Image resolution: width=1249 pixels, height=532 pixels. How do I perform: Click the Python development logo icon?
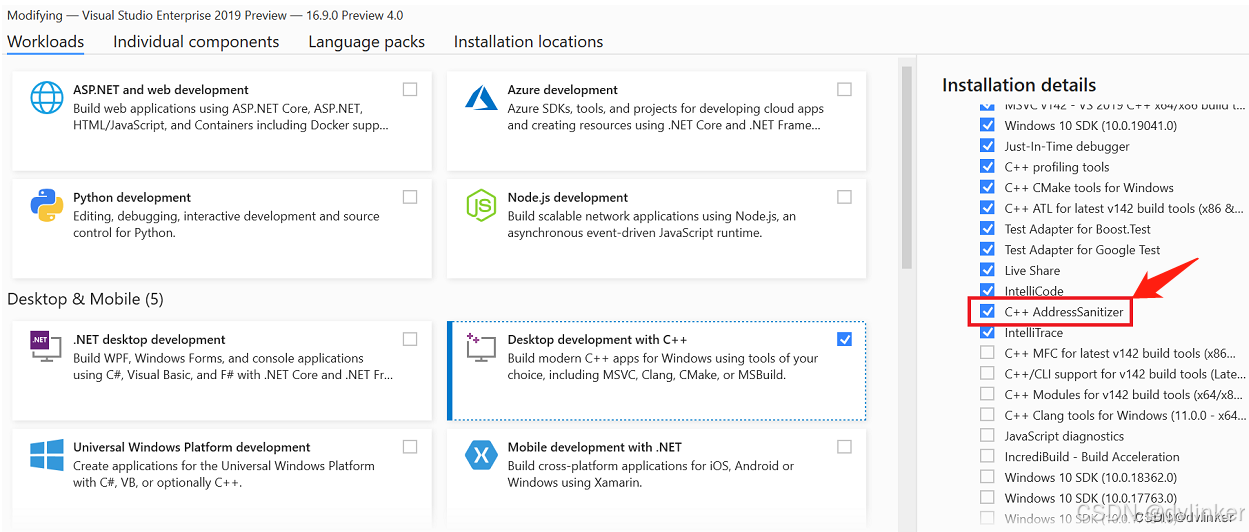47,206
